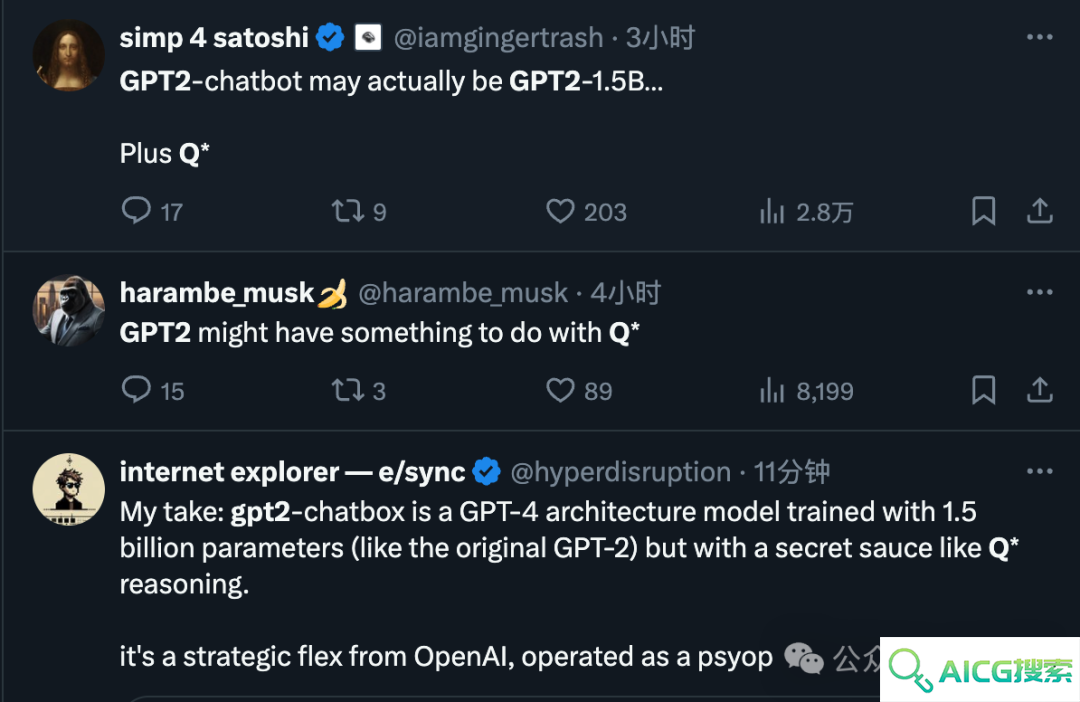The image size is (1080, 702).
Task: View analytics showing 2.8万 views
Action: point(806,211)
